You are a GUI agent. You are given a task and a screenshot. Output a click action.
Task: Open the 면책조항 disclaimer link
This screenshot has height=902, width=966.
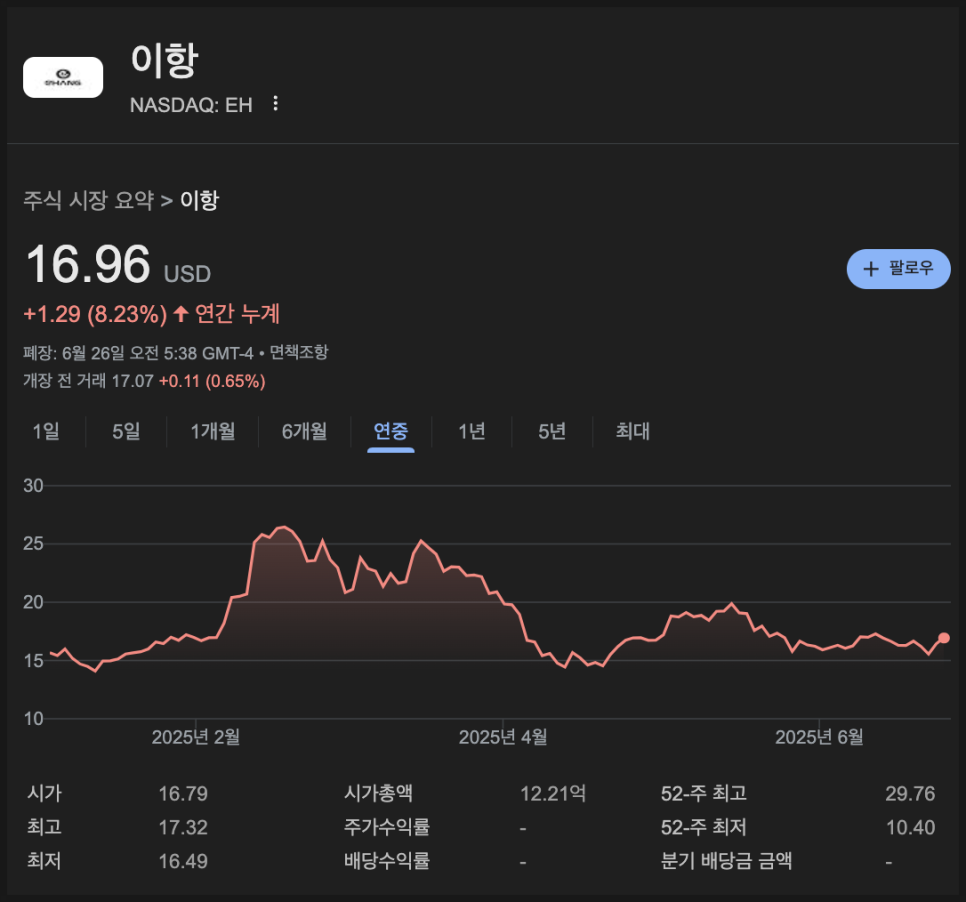(x=299, y=352)
